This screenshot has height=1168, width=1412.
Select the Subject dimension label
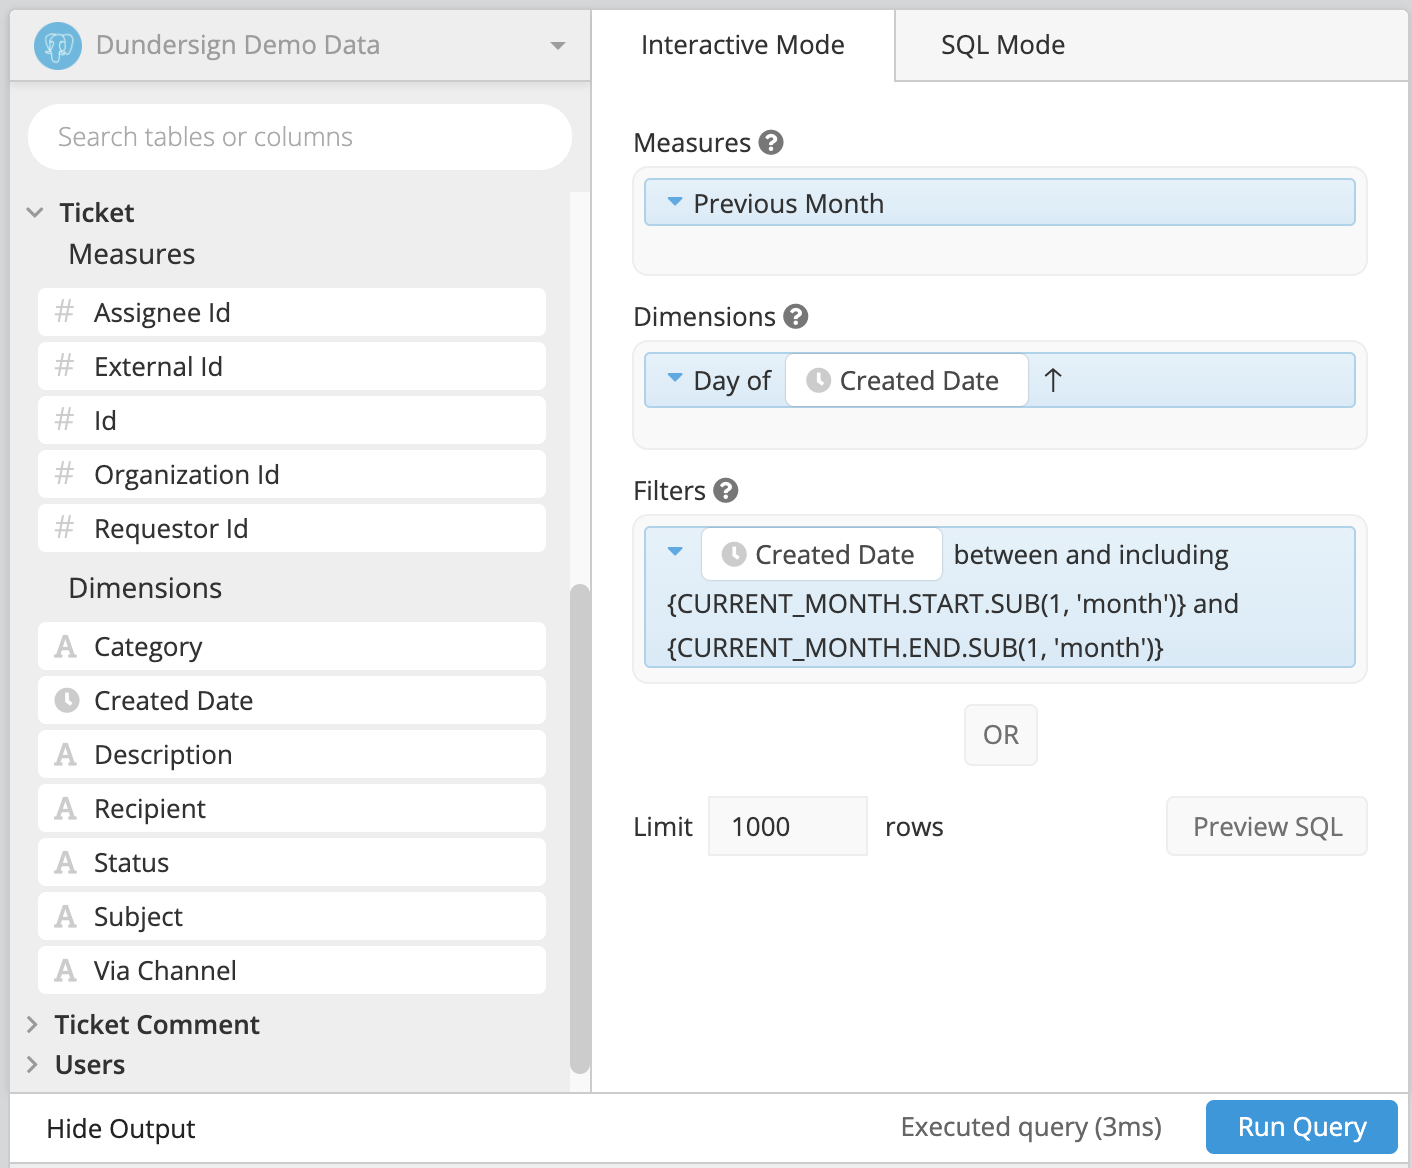click(138, 917)
